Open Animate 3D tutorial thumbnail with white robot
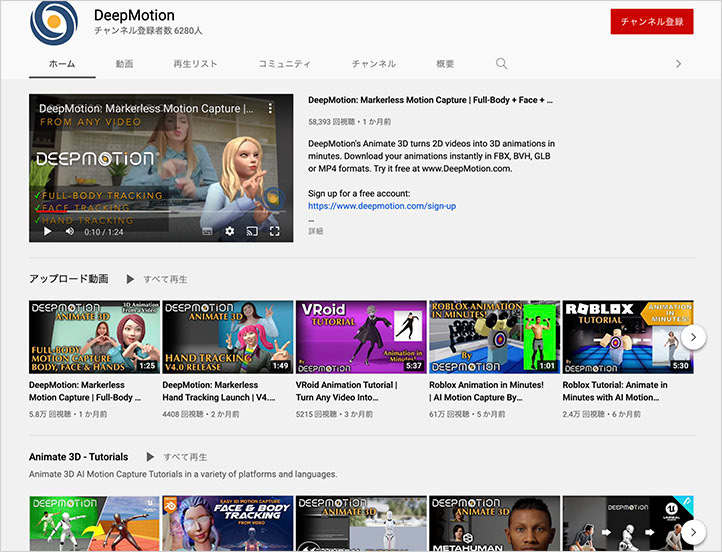722x552 pixels. click(361, 523)
